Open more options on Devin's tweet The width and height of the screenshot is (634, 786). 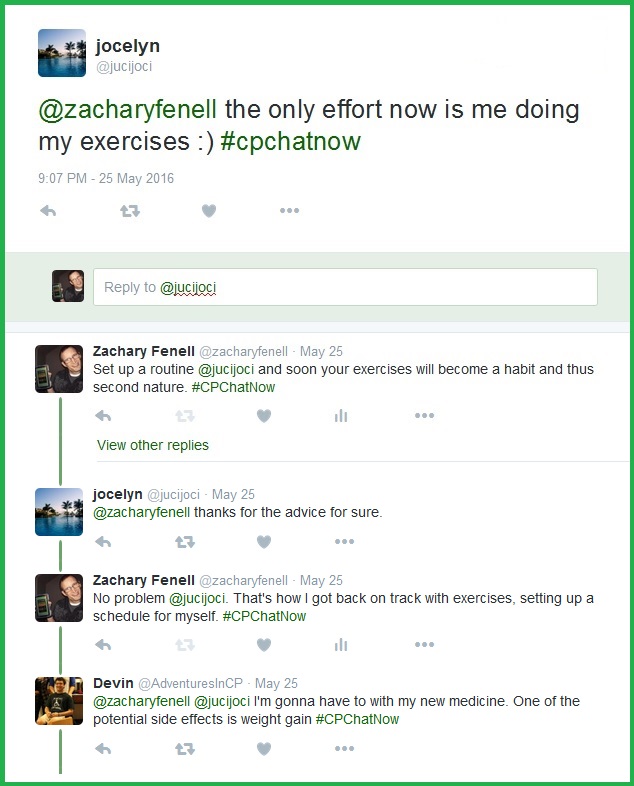coord(344,748)
